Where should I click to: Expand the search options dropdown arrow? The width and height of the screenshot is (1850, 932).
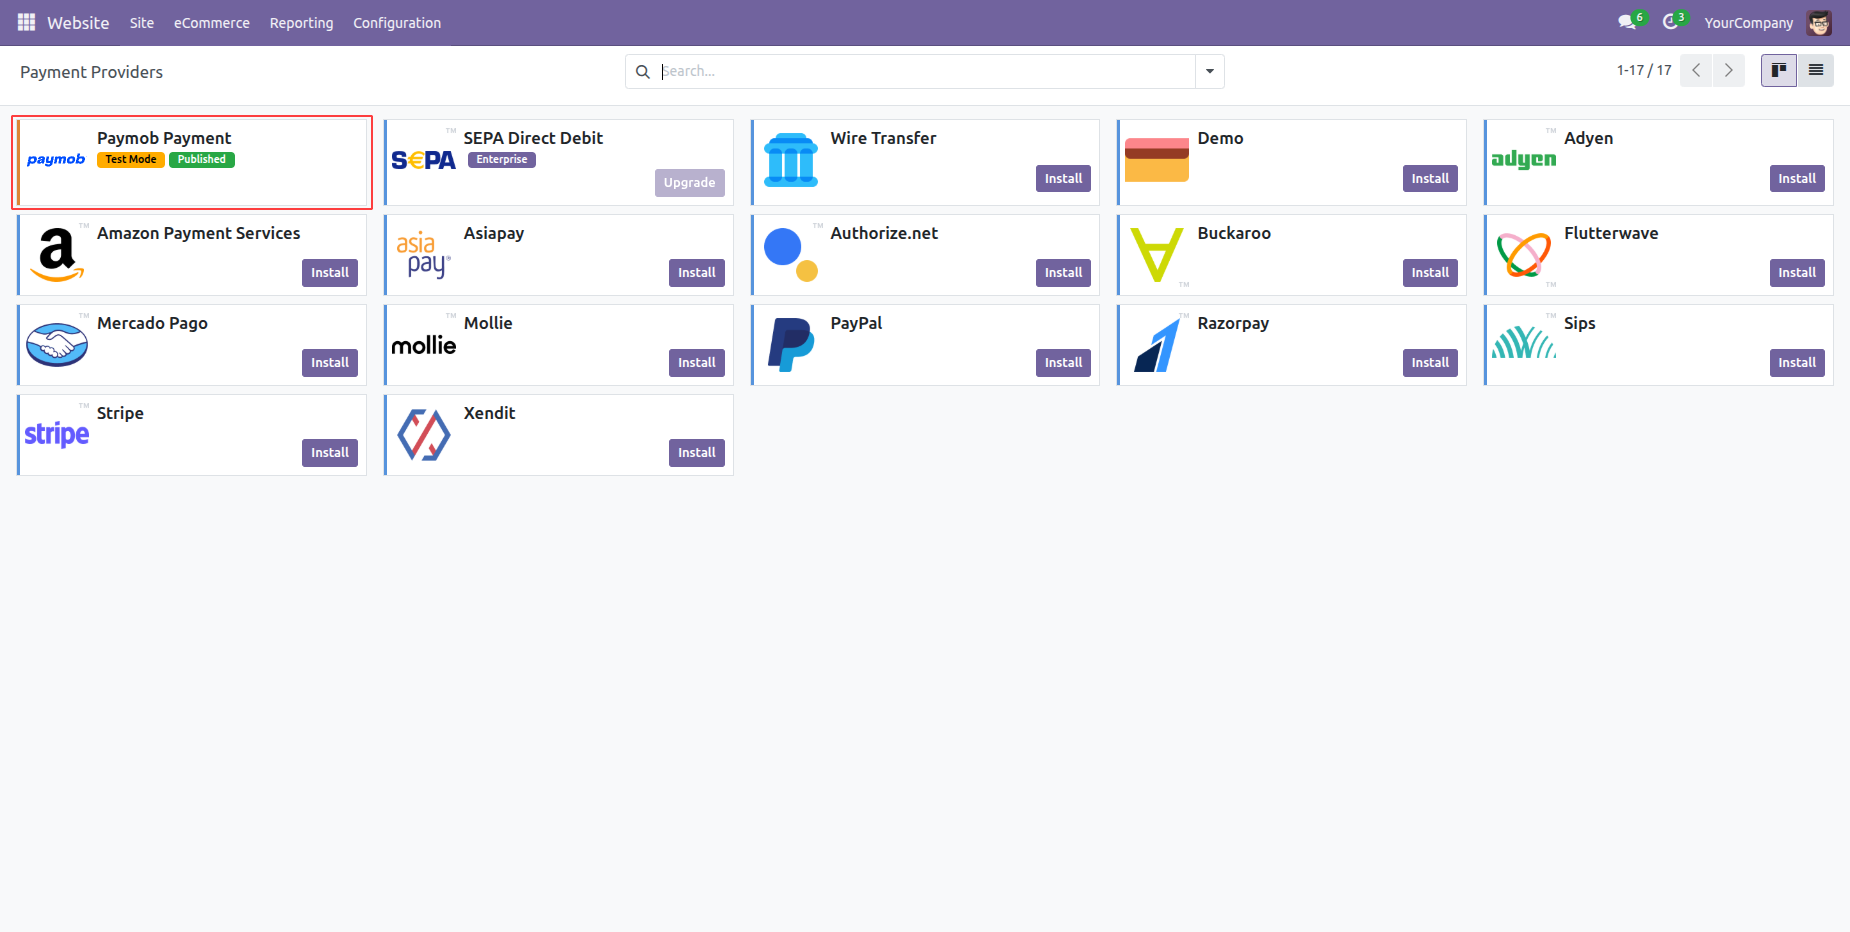click(x=1210, y=71)
